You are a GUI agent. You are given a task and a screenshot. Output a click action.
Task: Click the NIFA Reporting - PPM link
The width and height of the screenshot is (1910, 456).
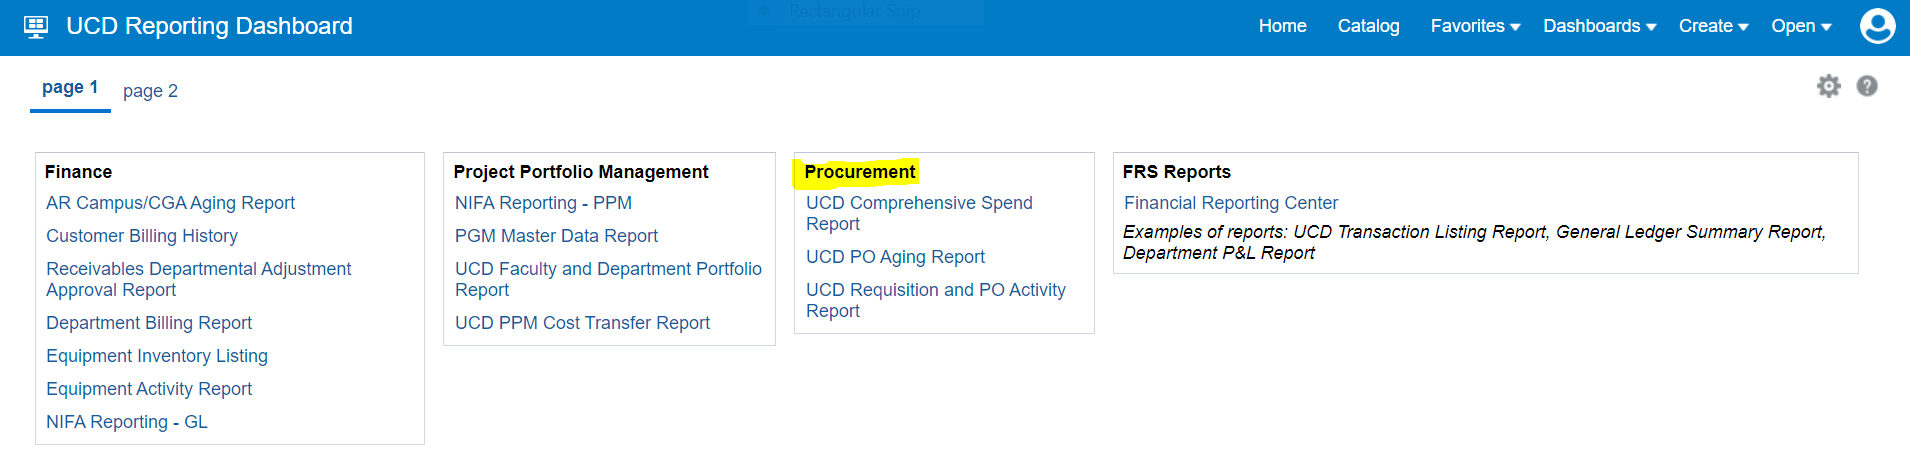(543, 203)
